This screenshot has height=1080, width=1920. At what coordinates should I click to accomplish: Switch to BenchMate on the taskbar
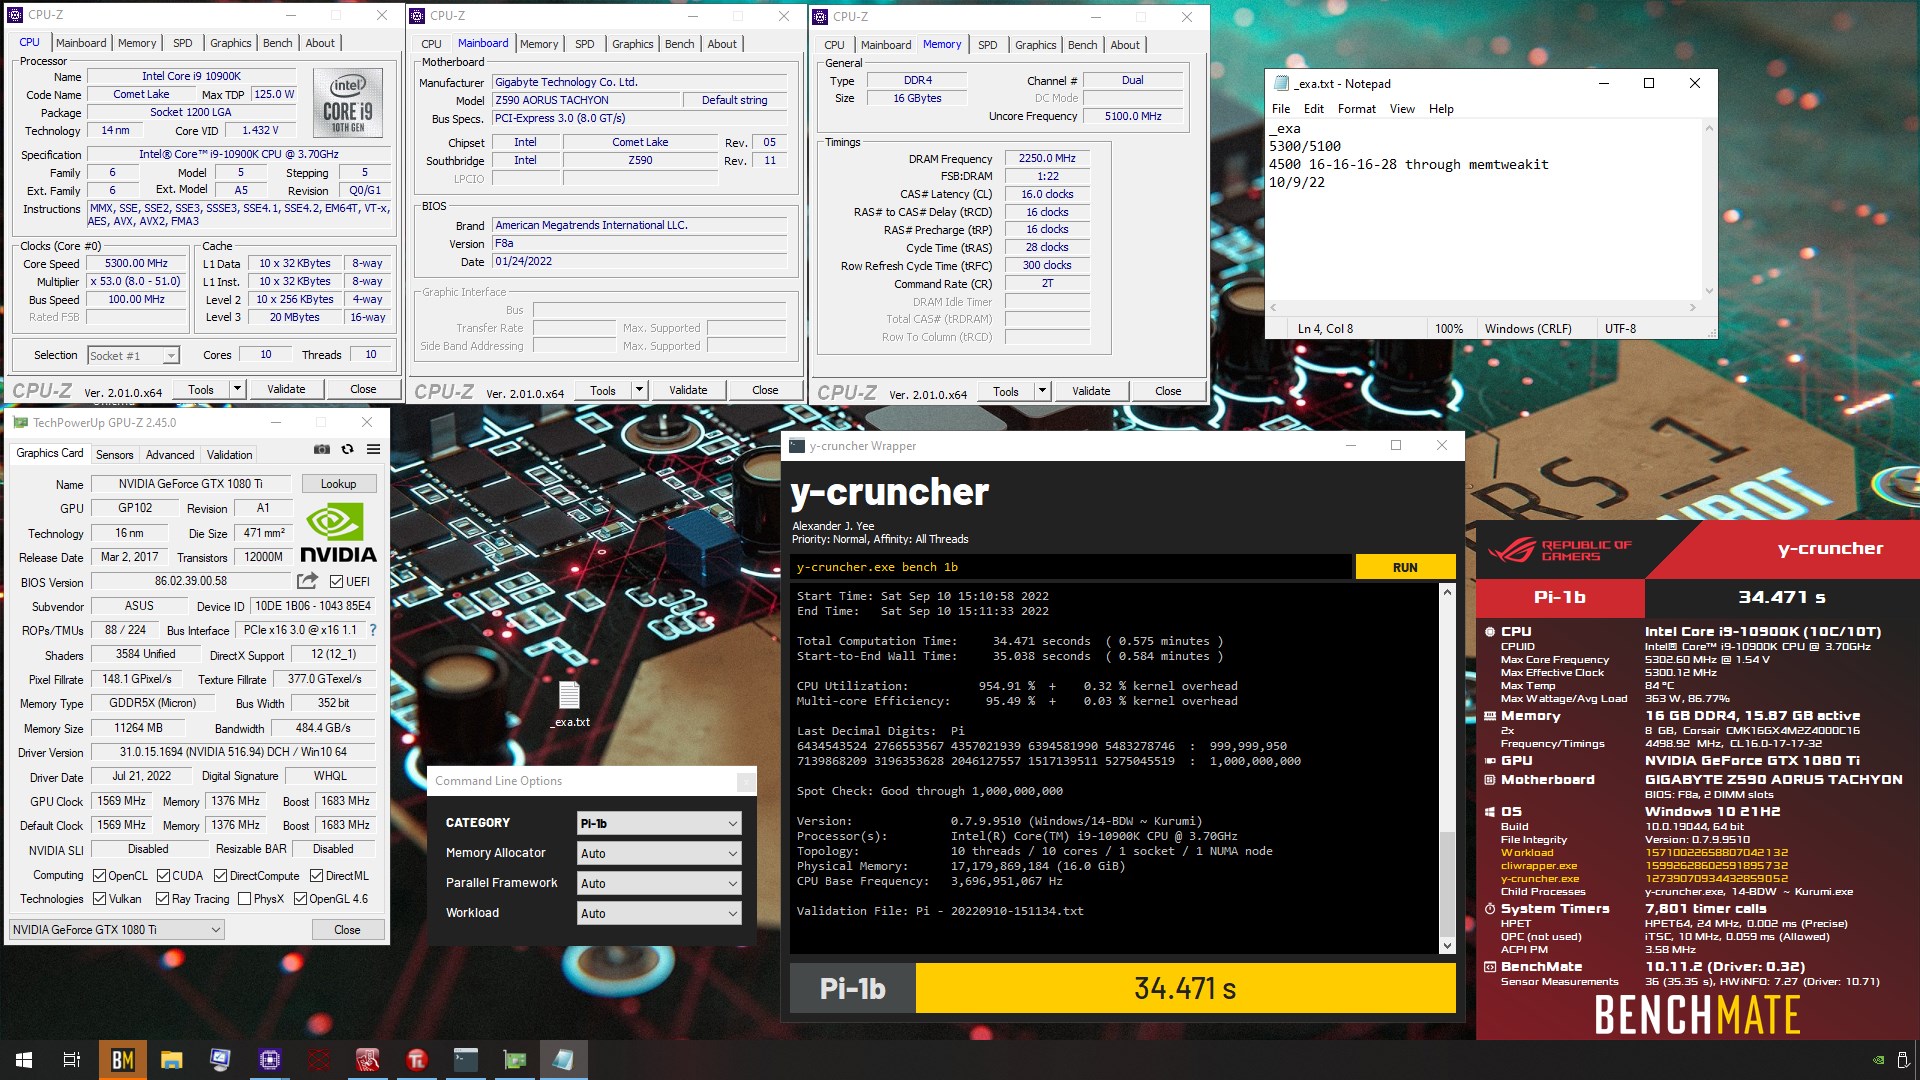[x=122, y=1060]
